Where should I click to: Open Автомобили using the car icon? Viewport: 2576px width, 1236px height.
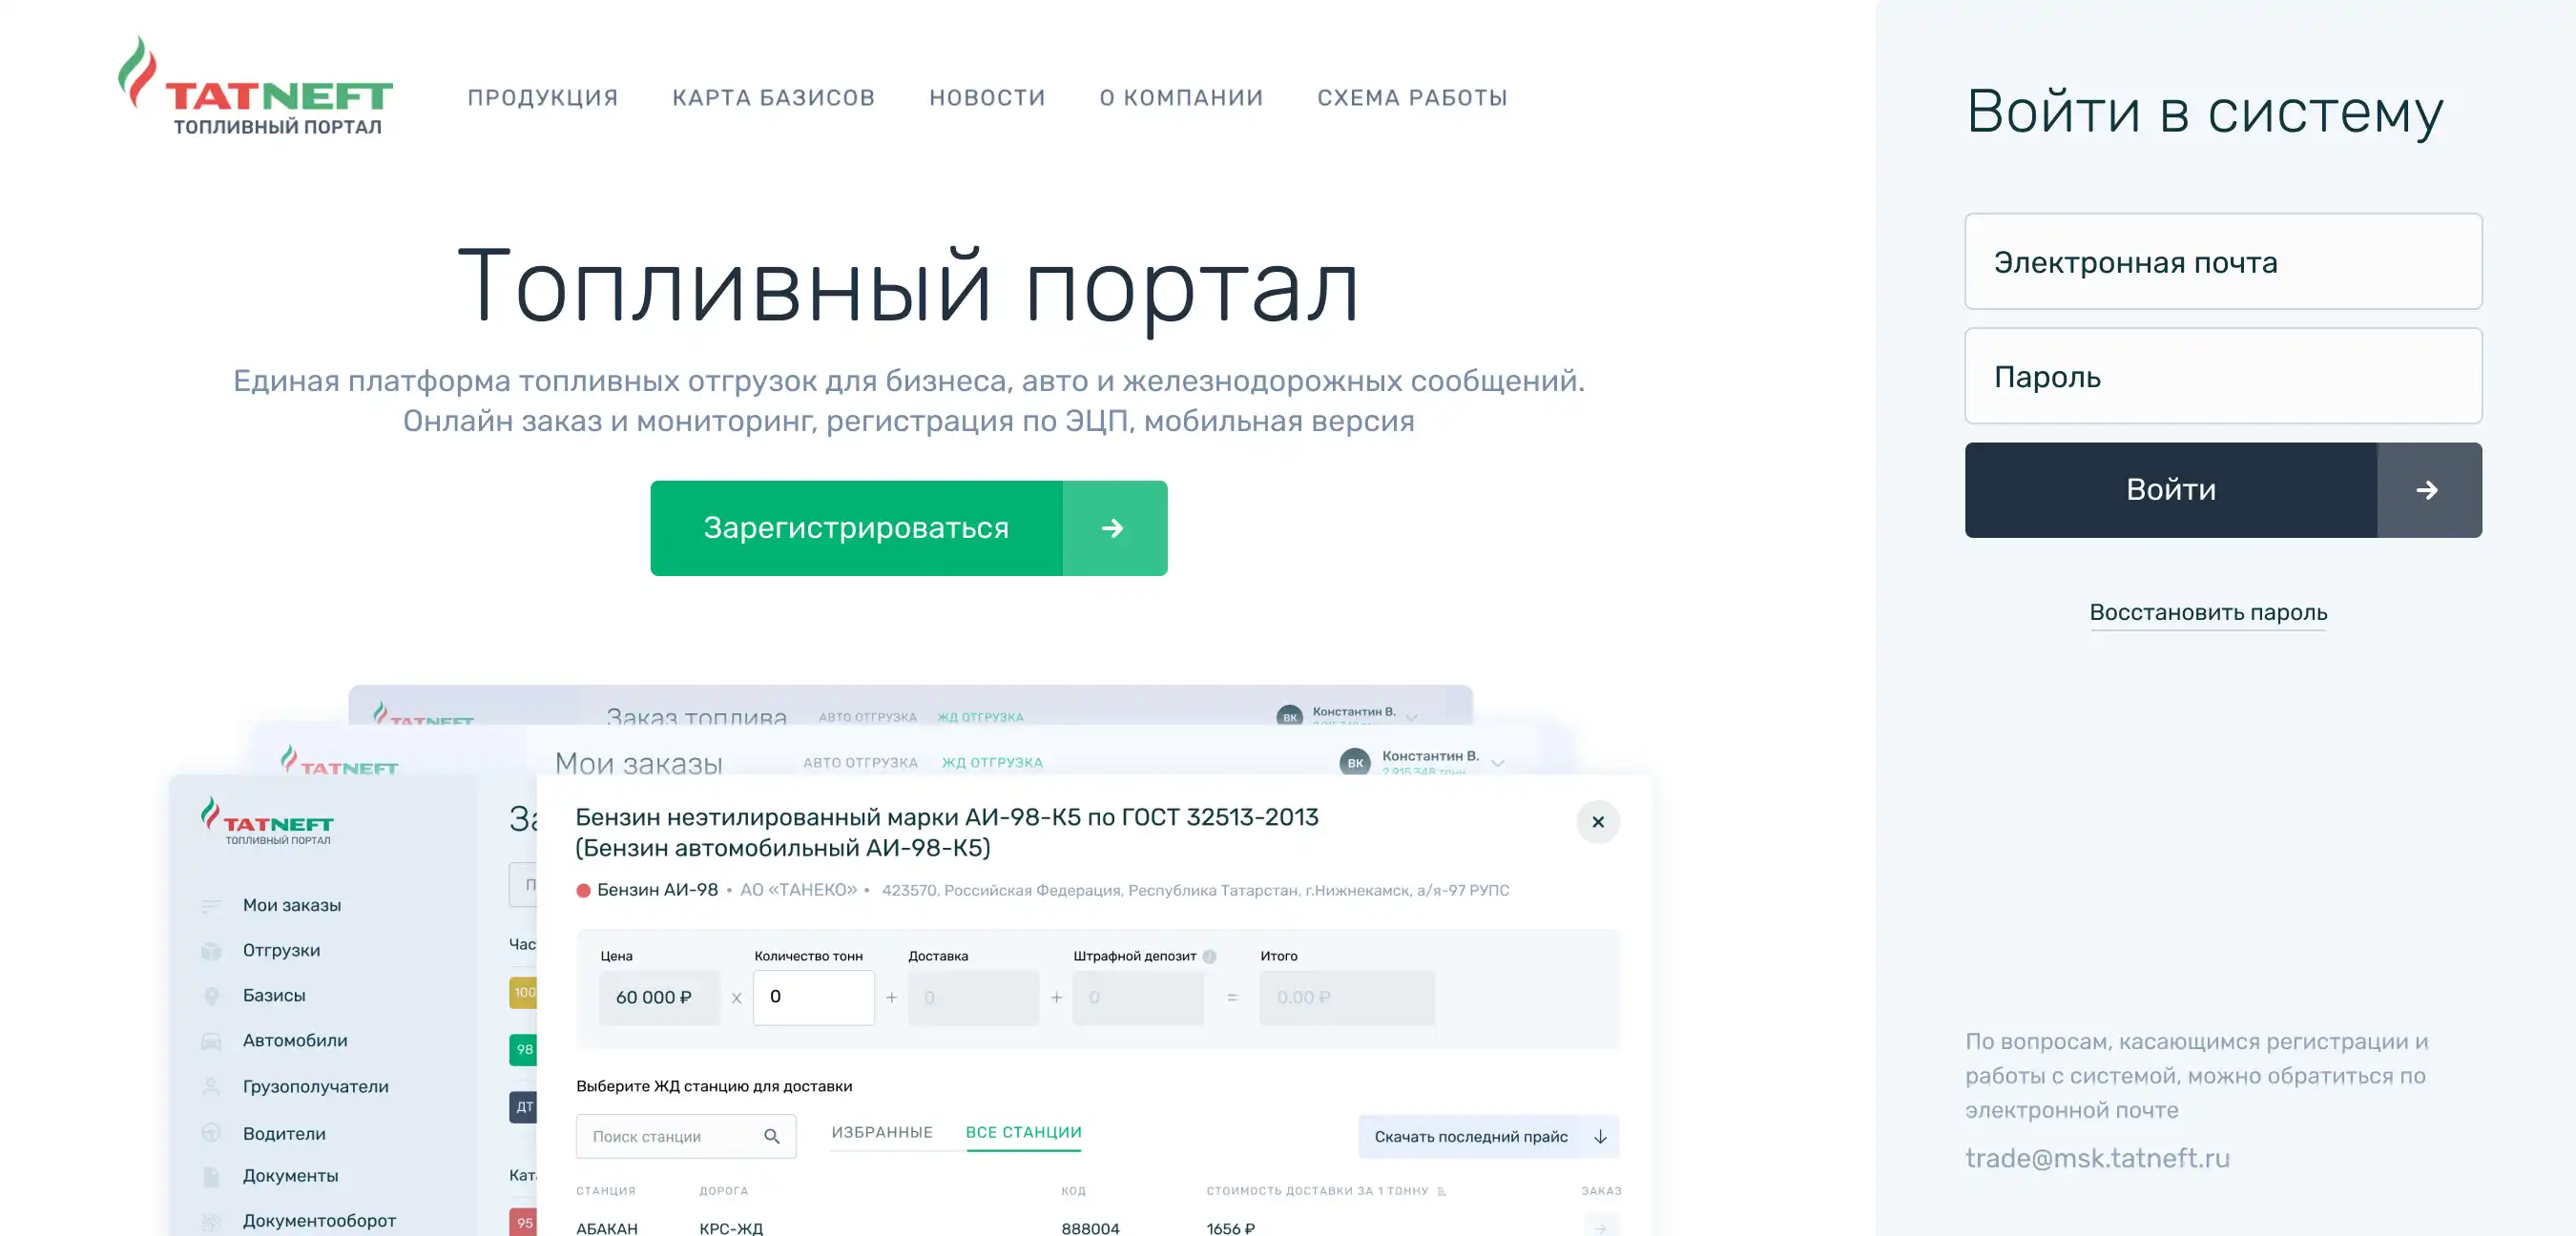point(211,1040)
